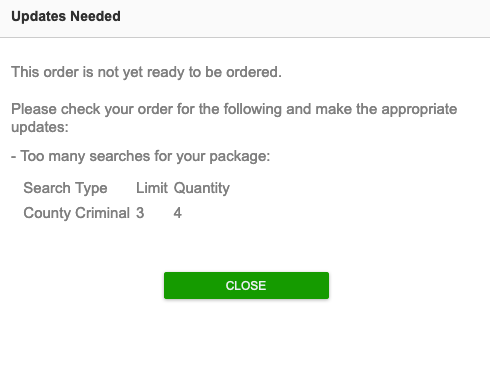The height and width of the screenshot is (377, 490).
Task: Click the word 'updates:' on the wrapped line
Action: tap(40, 127)
